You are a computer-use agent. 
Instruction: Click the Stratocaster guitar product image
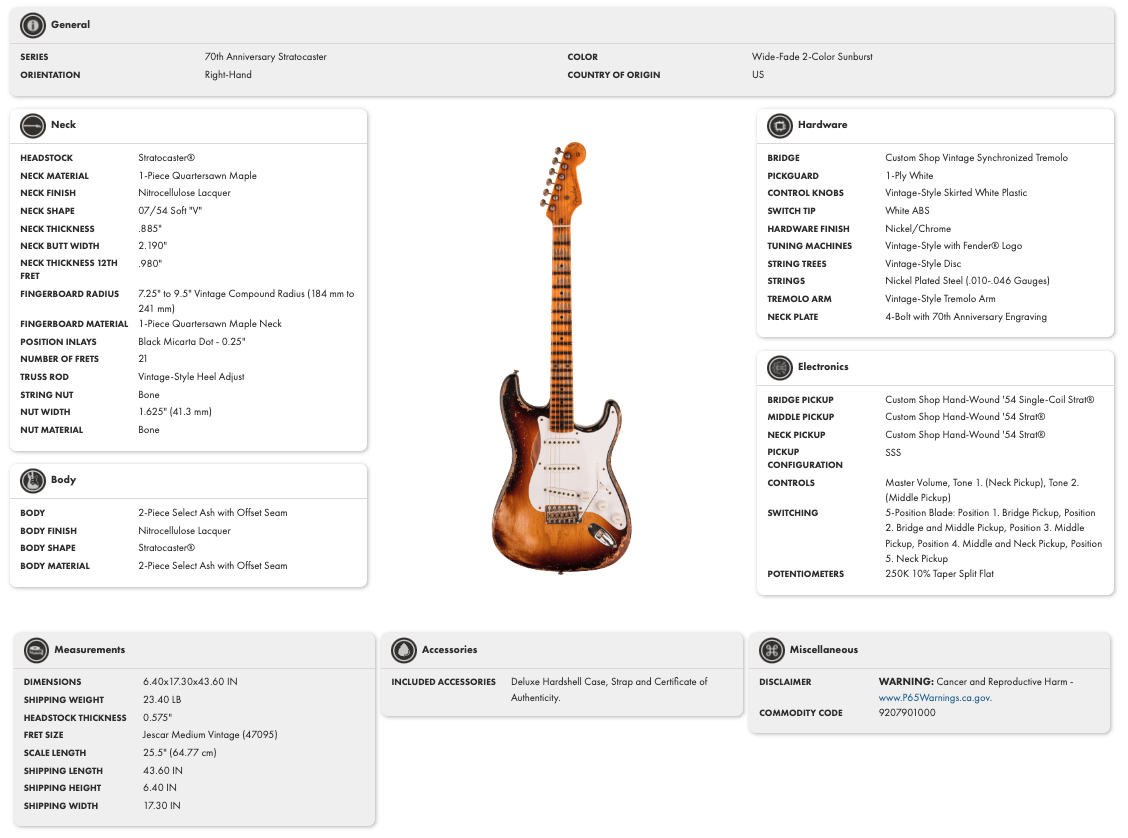[562, 357]
